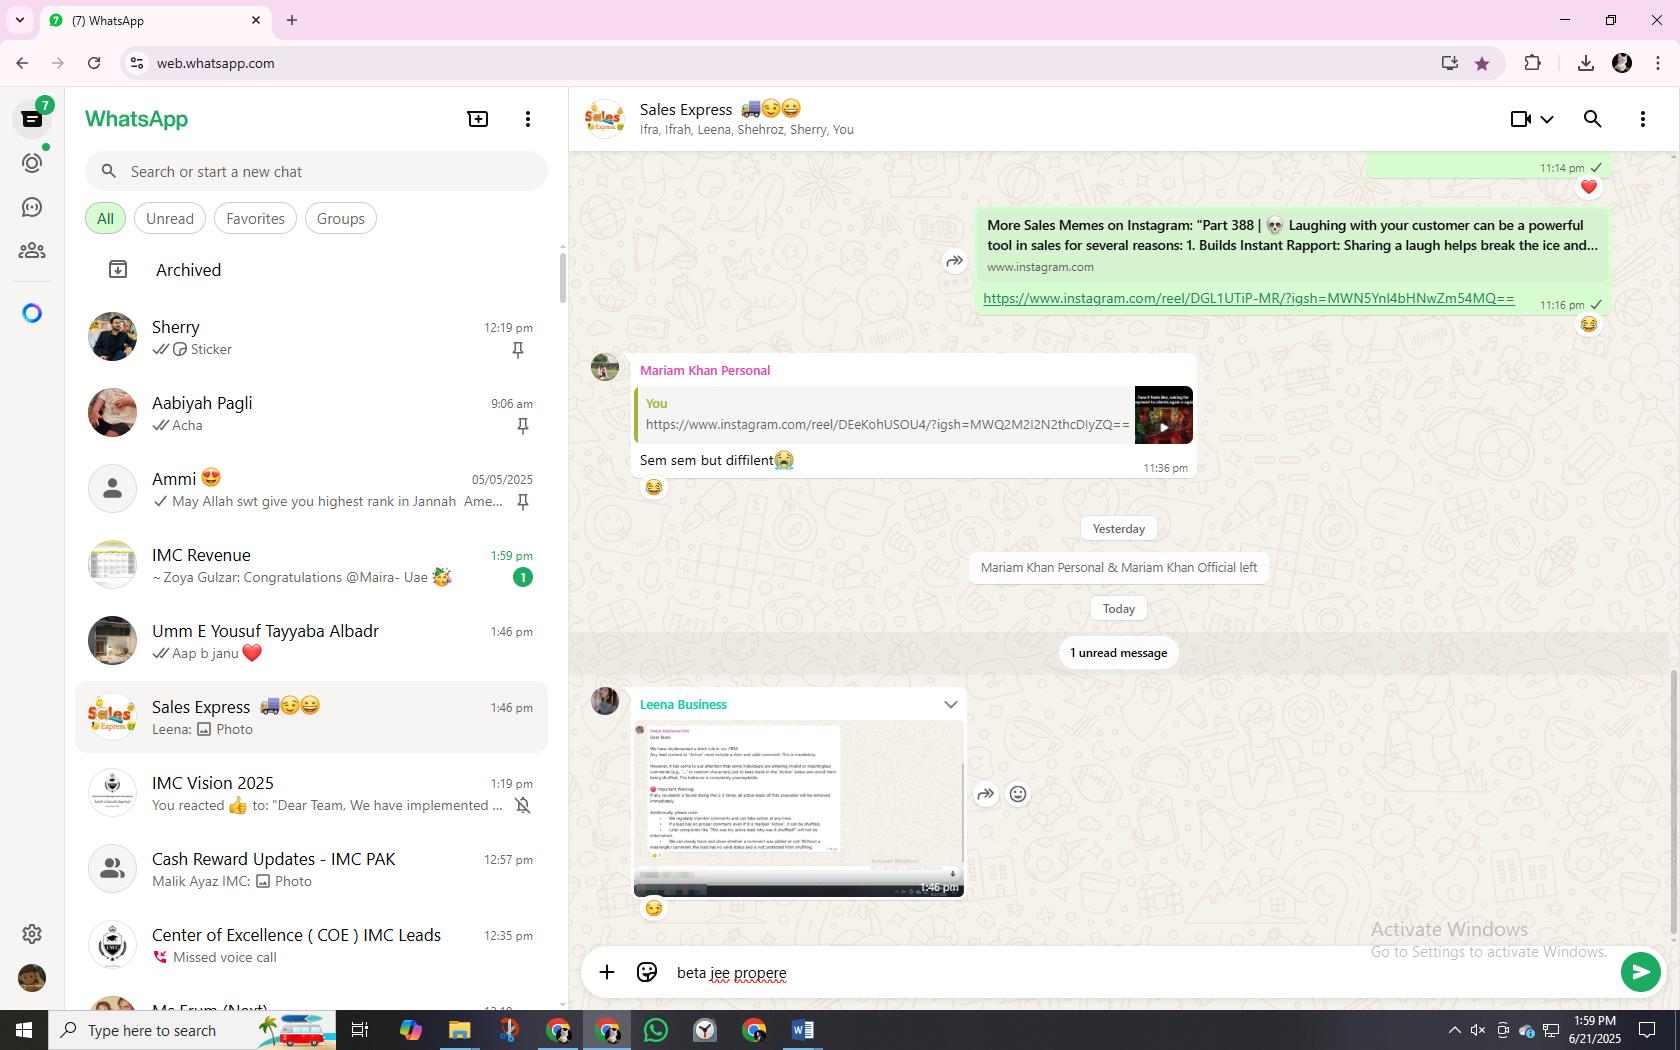
Task: Start a new chat icon
Action: point(478,119)
